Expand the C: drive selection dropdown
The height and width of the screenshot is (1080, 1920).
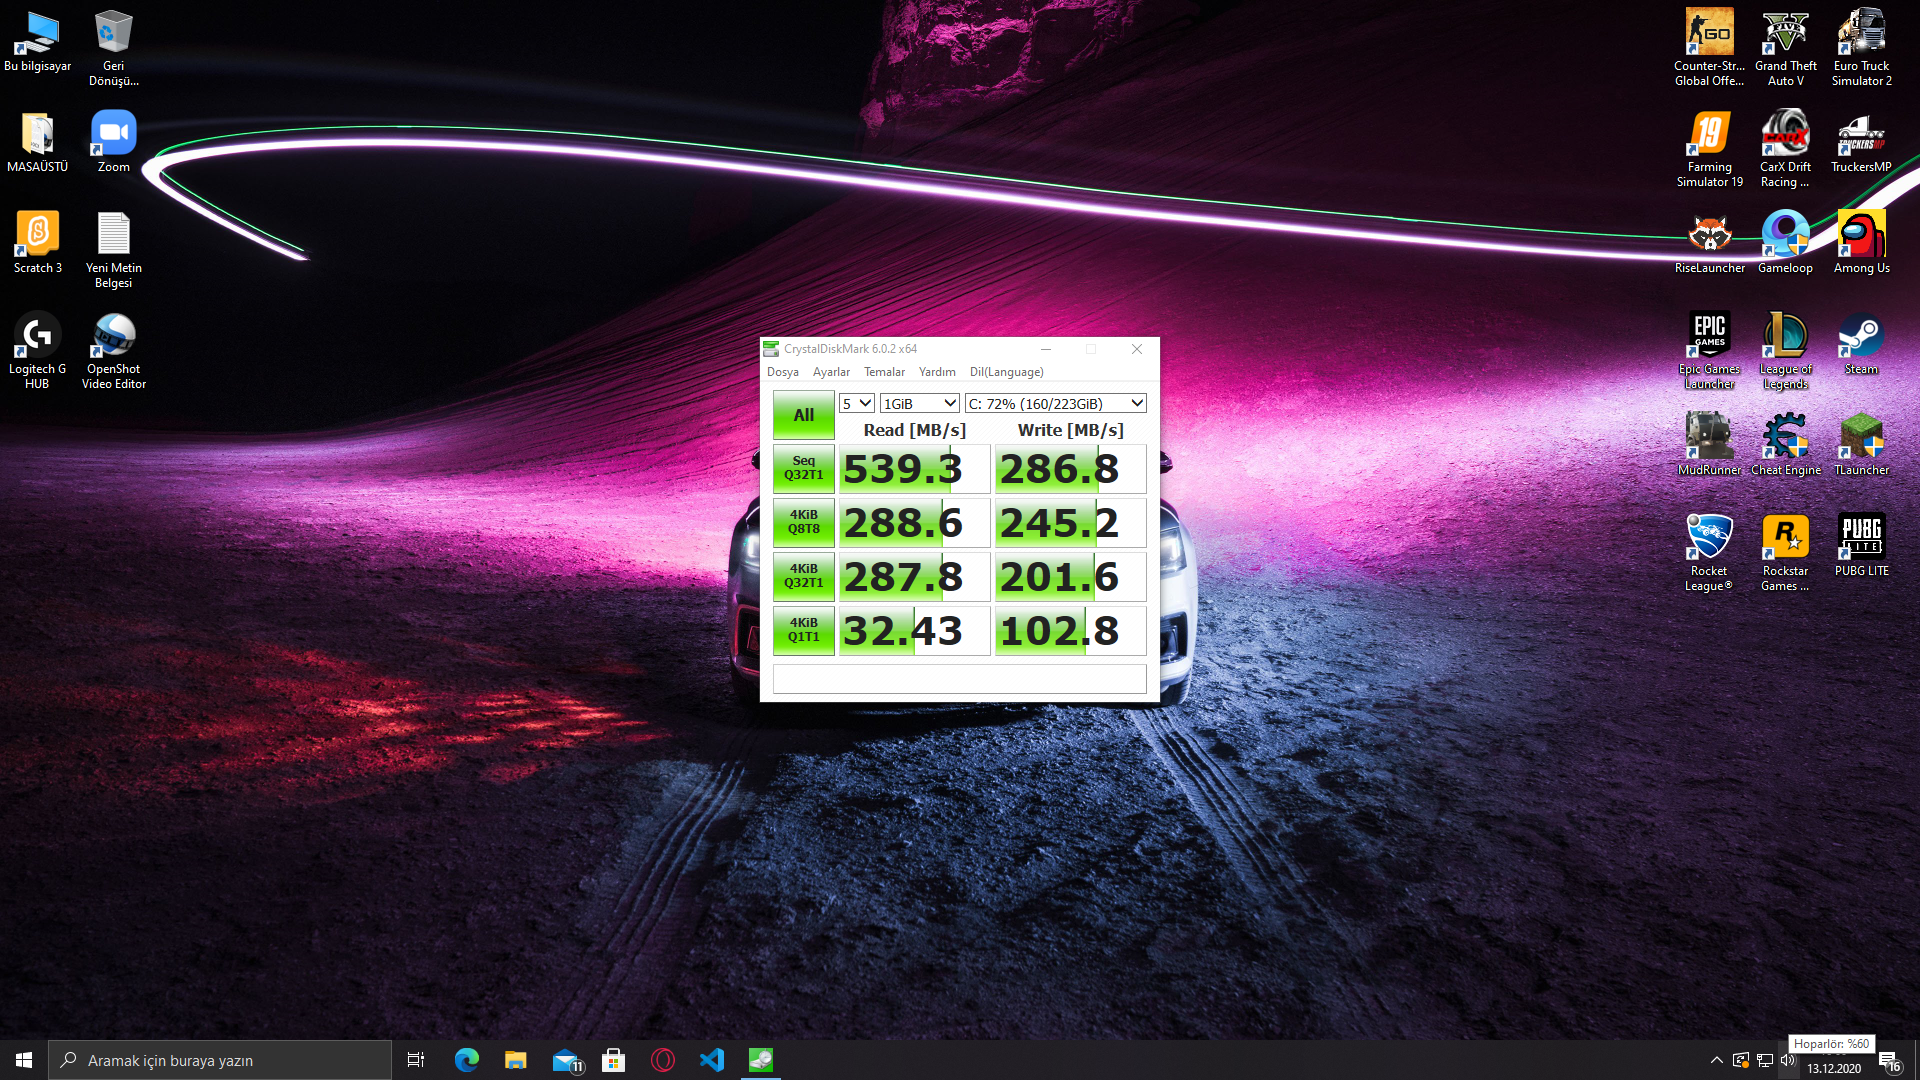(x=1055, y=403)
